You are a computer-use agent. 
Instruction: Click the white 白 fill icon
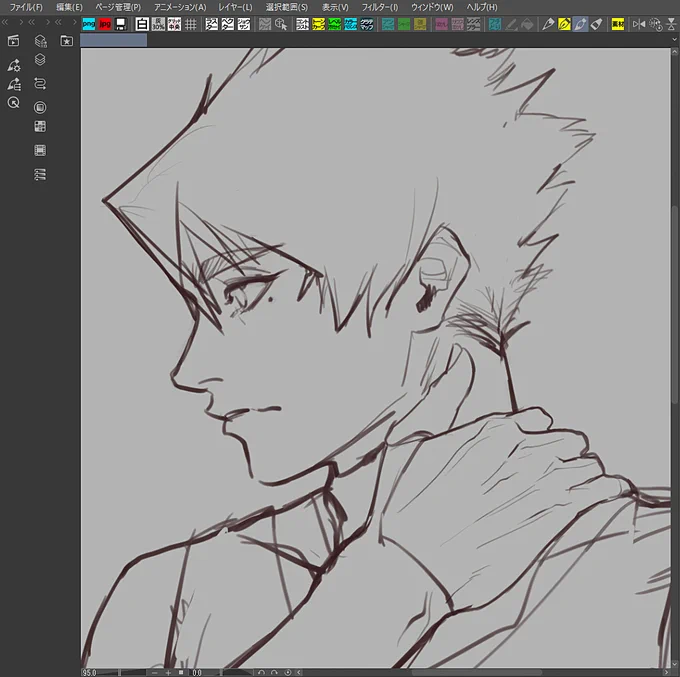pos(142,24)
